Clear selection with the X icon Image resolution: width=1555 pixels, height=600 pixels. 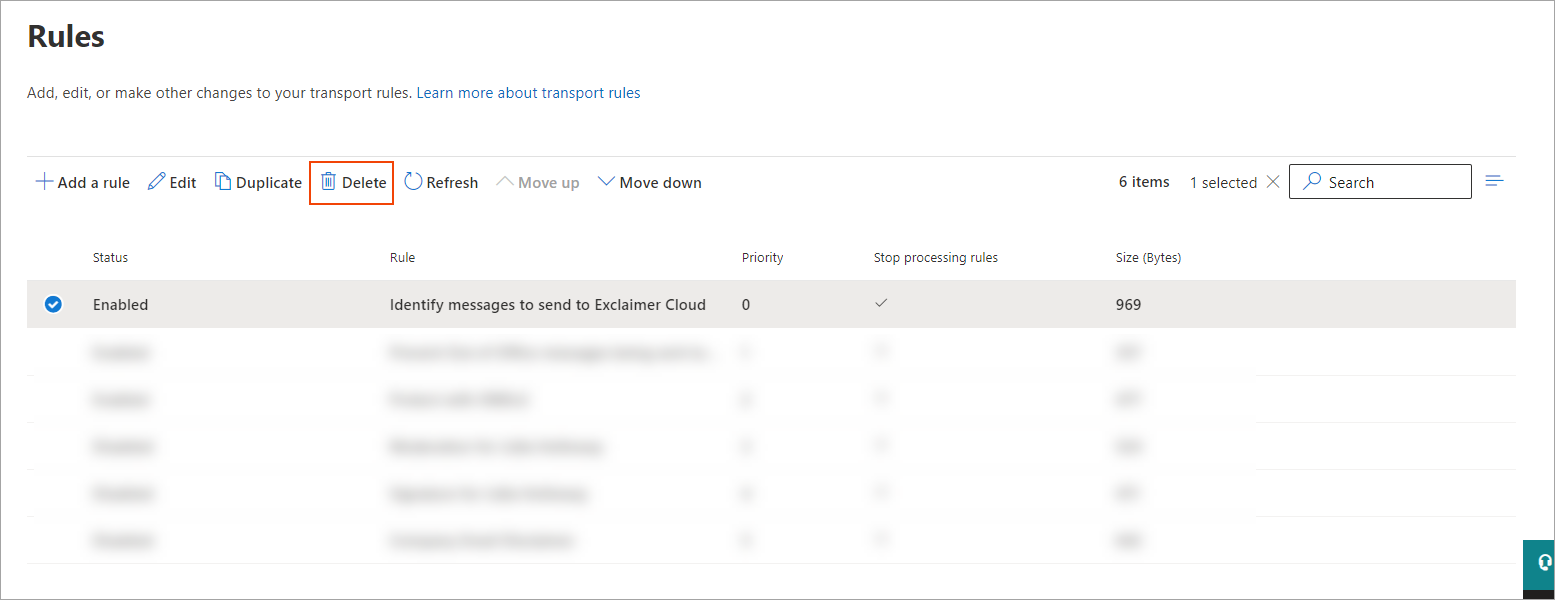click(x=1273, y=182)
